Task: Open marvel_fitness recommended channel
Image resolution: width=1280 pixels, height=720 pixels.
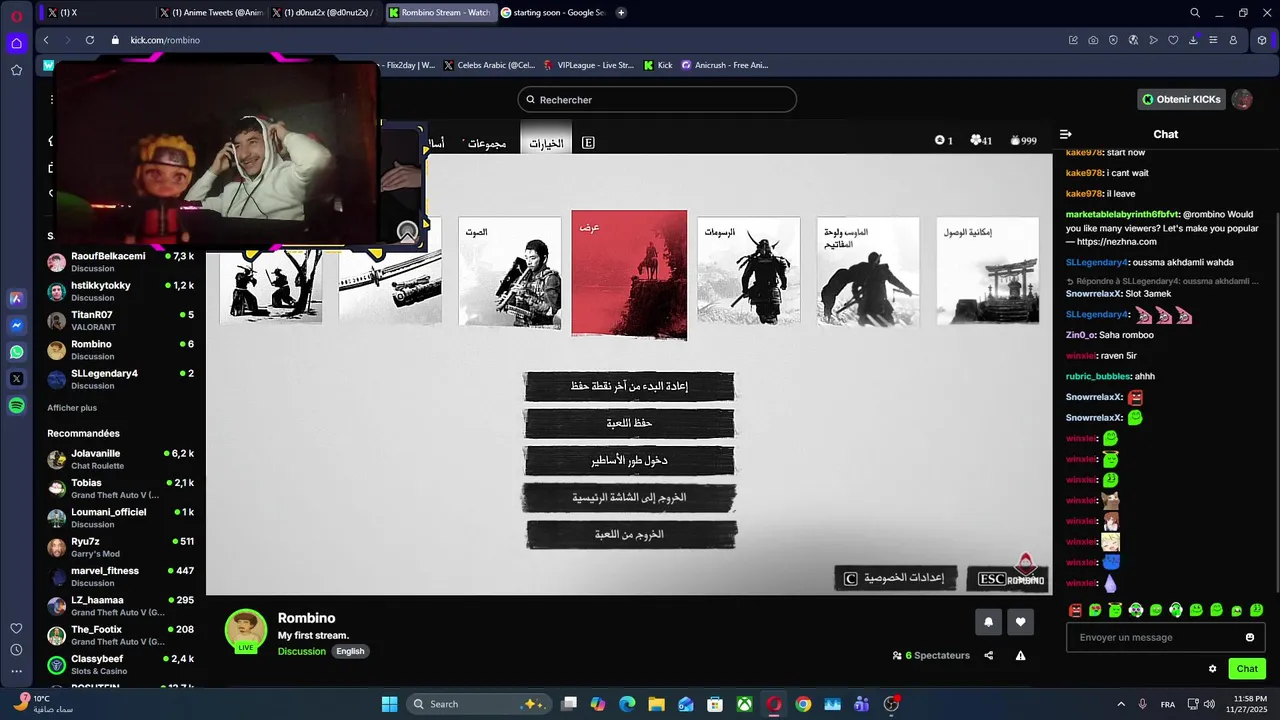Action: point(120,576)
